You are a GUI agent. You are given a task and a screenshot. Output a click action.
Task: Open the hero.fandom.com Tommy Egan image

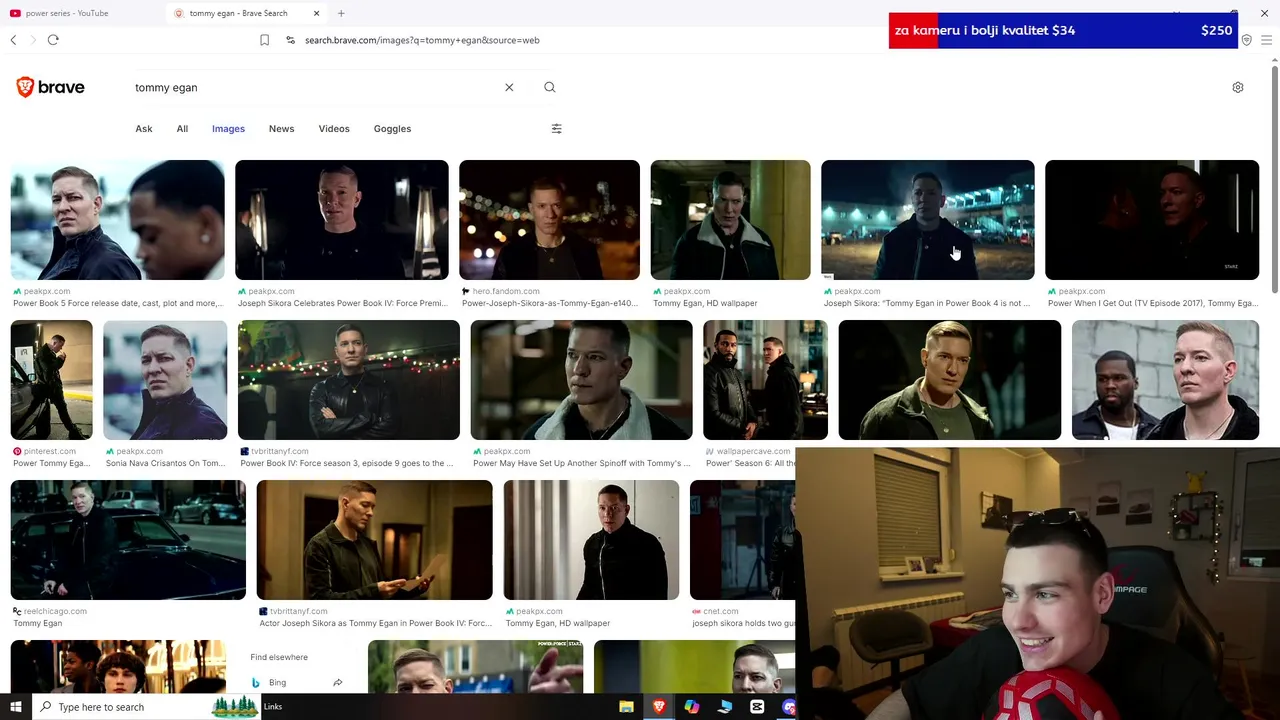pyautogui.click(x=549, y=220)
